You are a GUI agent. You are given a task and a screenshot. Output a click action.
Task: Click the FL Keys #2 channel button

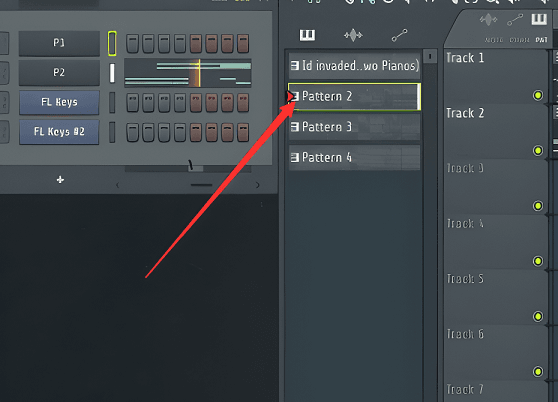pyautogui.click(x=59, y=132)
